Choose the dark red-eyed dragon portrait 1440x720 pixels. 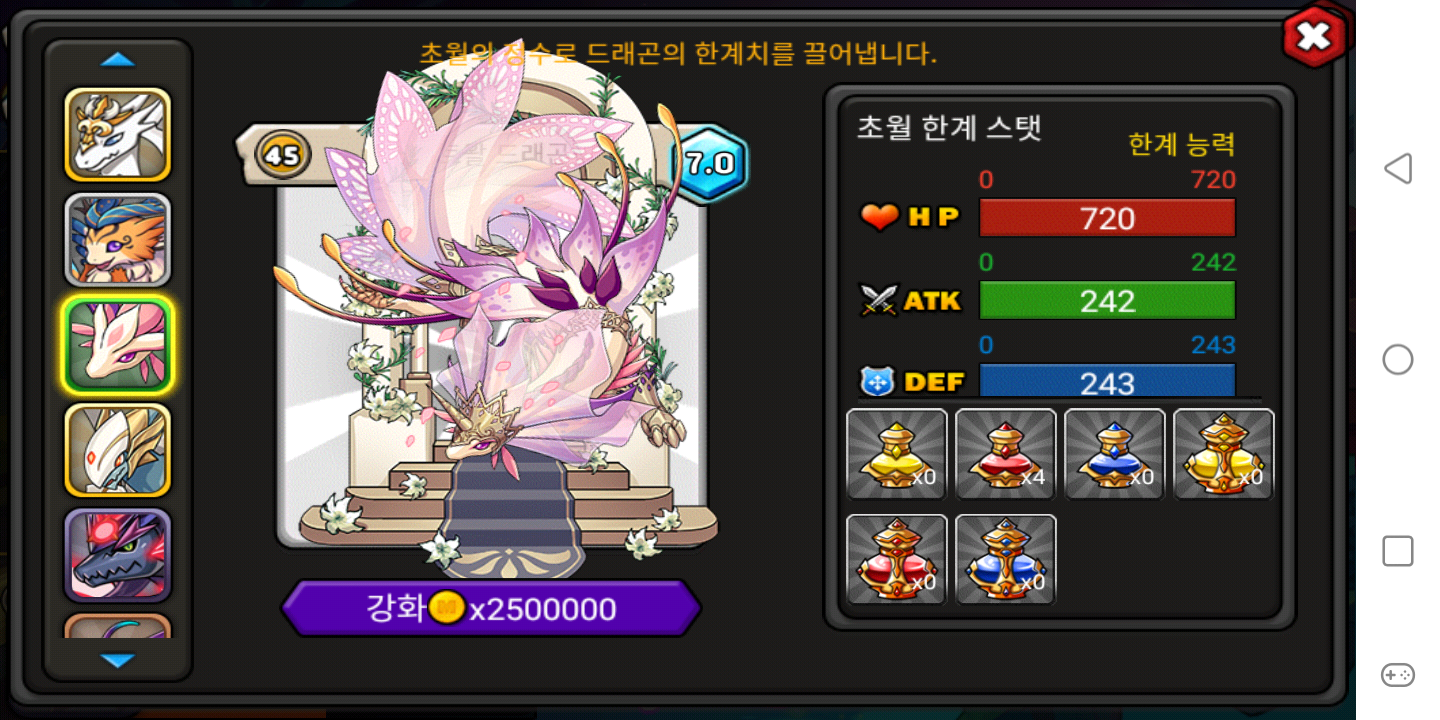click(118, 555)
